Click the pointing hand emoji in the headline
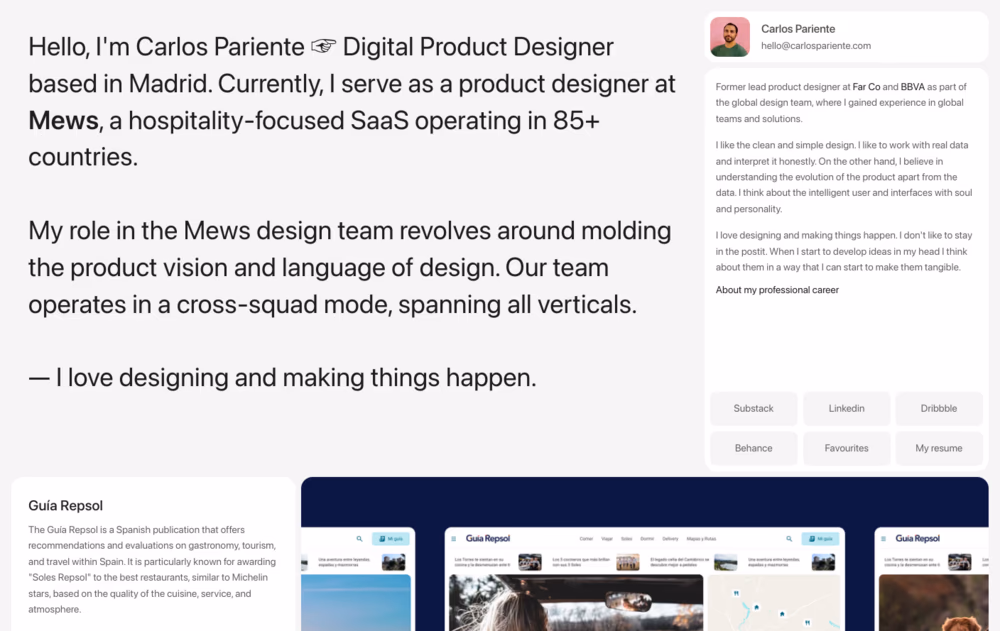Screen dimensions: 1000x631 (x=323, y=47)
